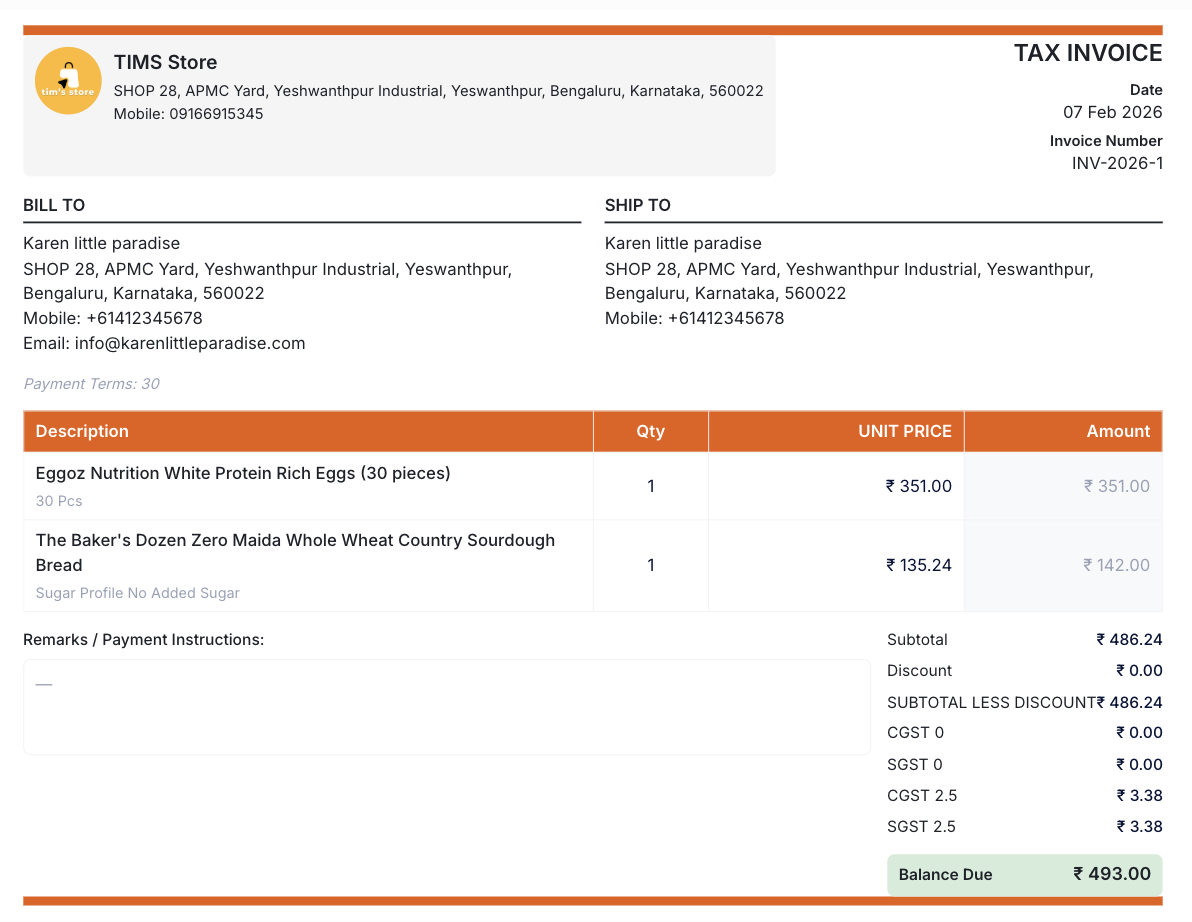
Task: Click the Payment Terms: 30 note
Action: click(91, 384)
